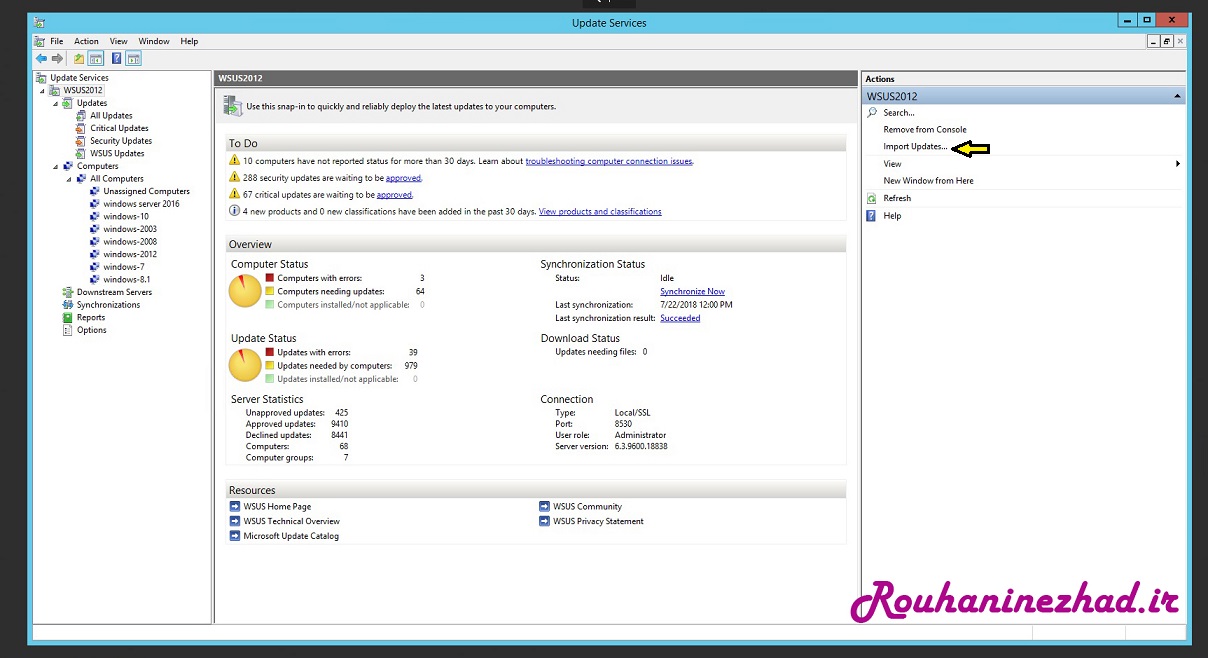Open the Succeeded synchronization result link
The width and height of the screenshot is (1208, 658).
tap(680, 318)
